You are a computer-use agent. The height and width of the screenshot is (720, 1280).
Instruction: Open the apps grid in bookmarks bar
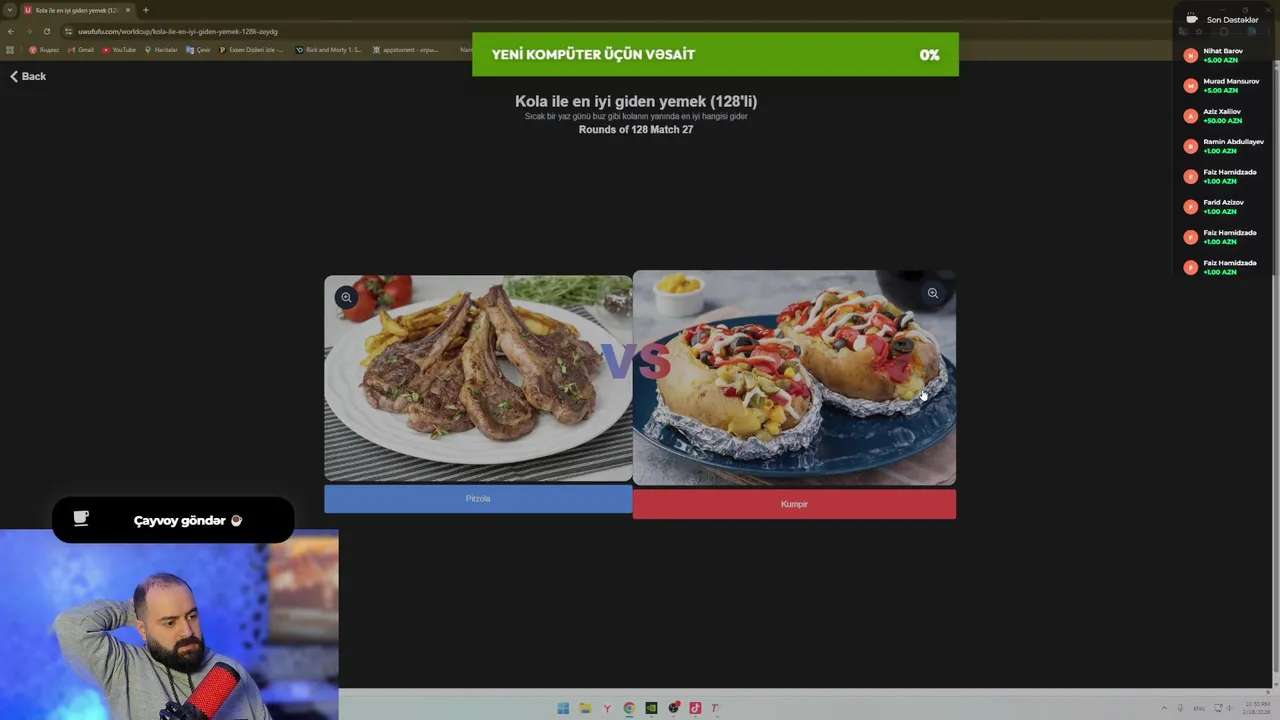[x=10, y=49]
